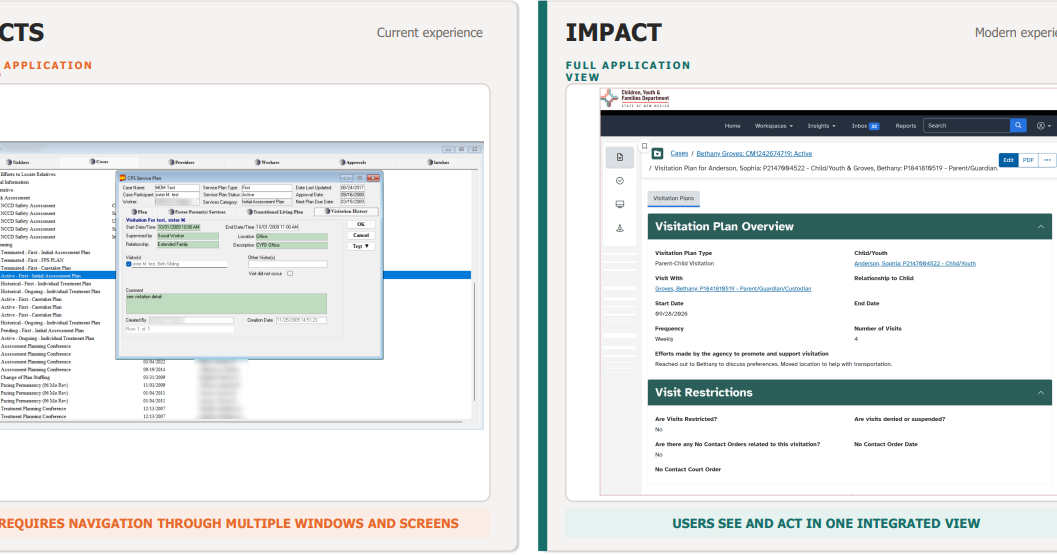Open the document icon in IMPACT sidebar
1057x555 pixels.
tap(620, 157)
